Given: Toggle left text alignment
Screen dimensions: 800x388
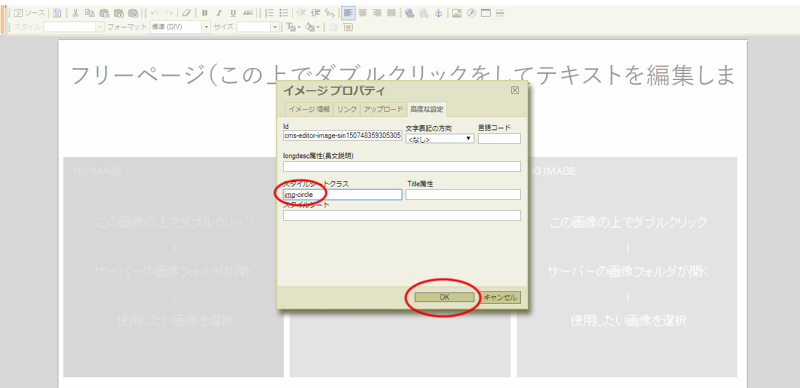Looking at the screenshot, I should (348, 13).
